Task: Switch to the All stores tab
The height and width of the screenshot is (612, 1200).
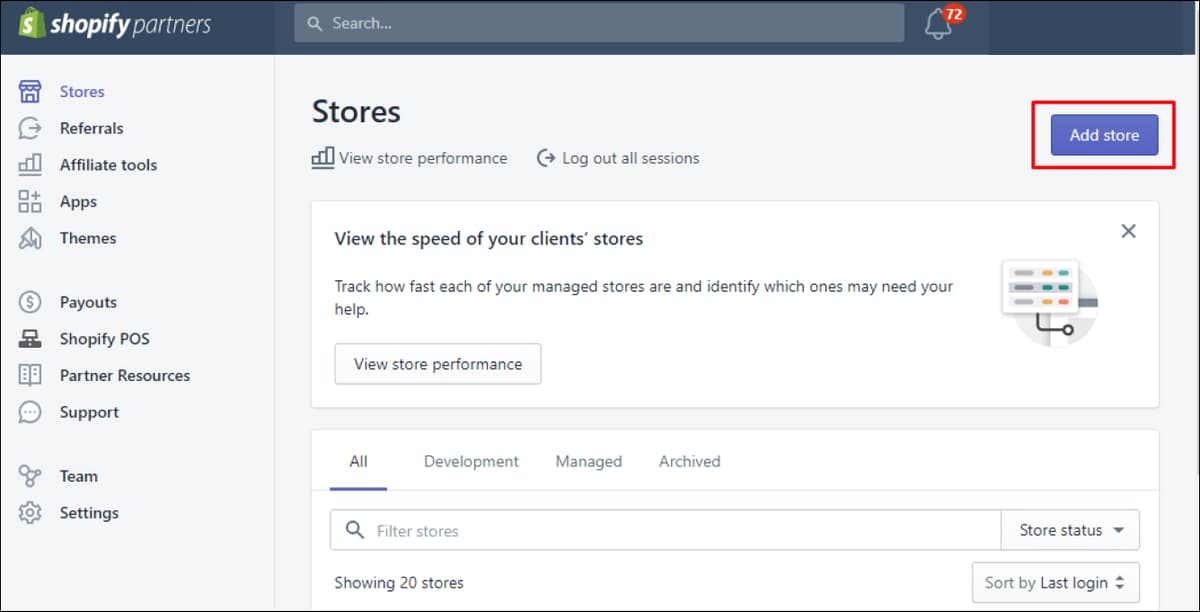Action: coord(358,461)
